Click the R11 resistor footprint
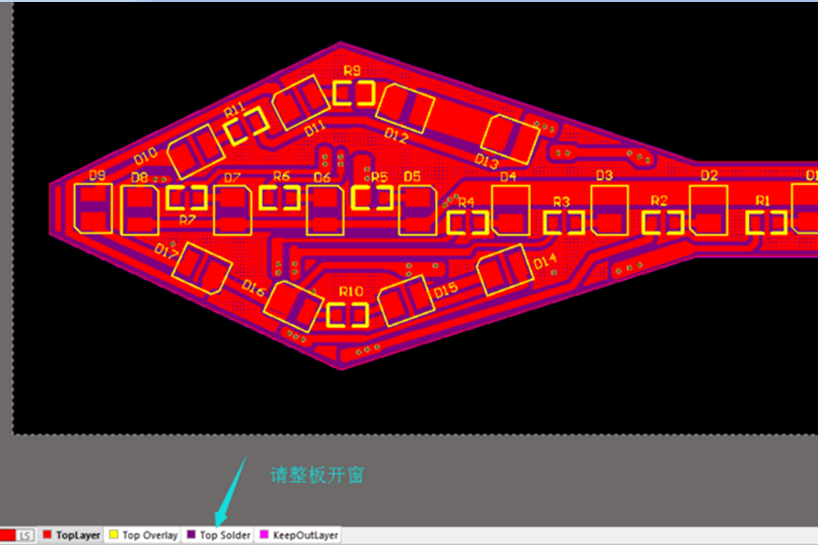Viewport: 818px width, 545px height. click(245, 128)
